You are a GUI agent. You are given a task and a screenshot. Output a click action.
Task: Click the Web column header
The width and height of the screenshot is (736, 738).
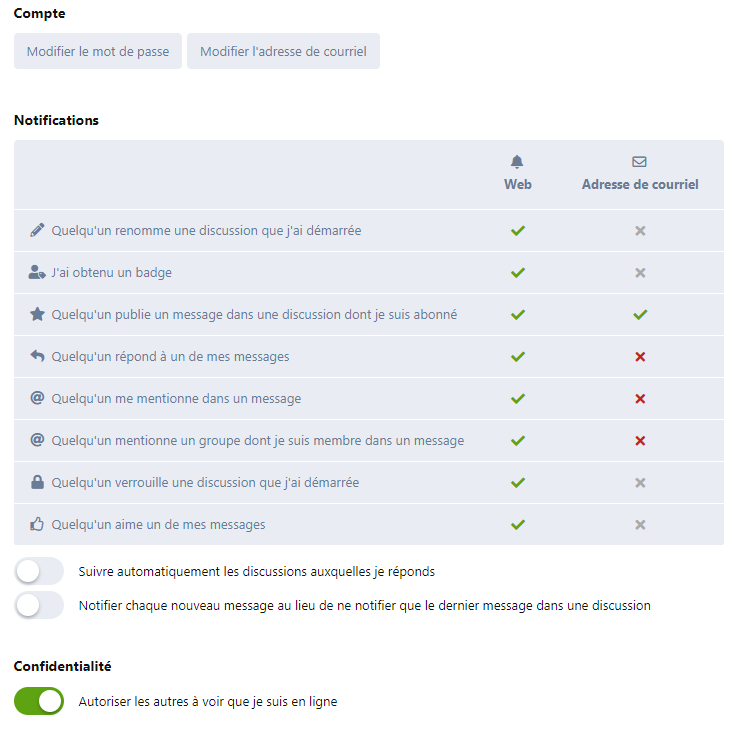coord(518,184)
